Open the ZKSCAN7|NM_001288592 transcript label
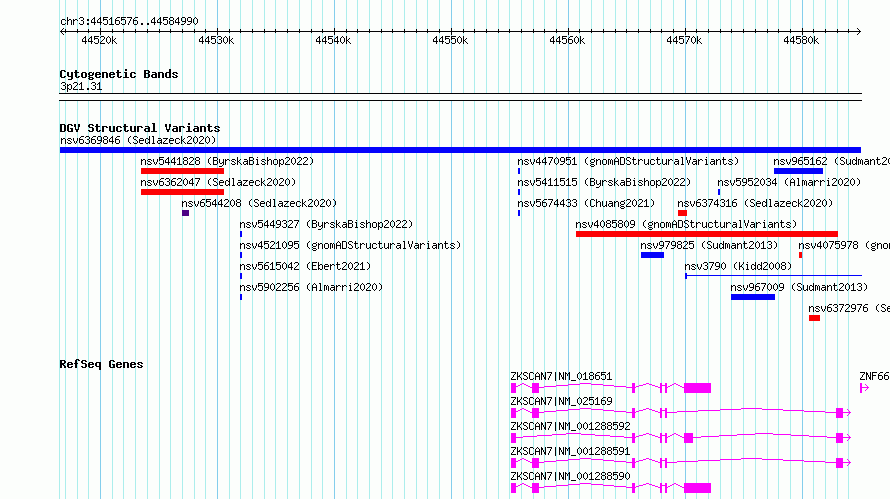Image resolution: width=890 pixels, height=499 pixels. 570,426
